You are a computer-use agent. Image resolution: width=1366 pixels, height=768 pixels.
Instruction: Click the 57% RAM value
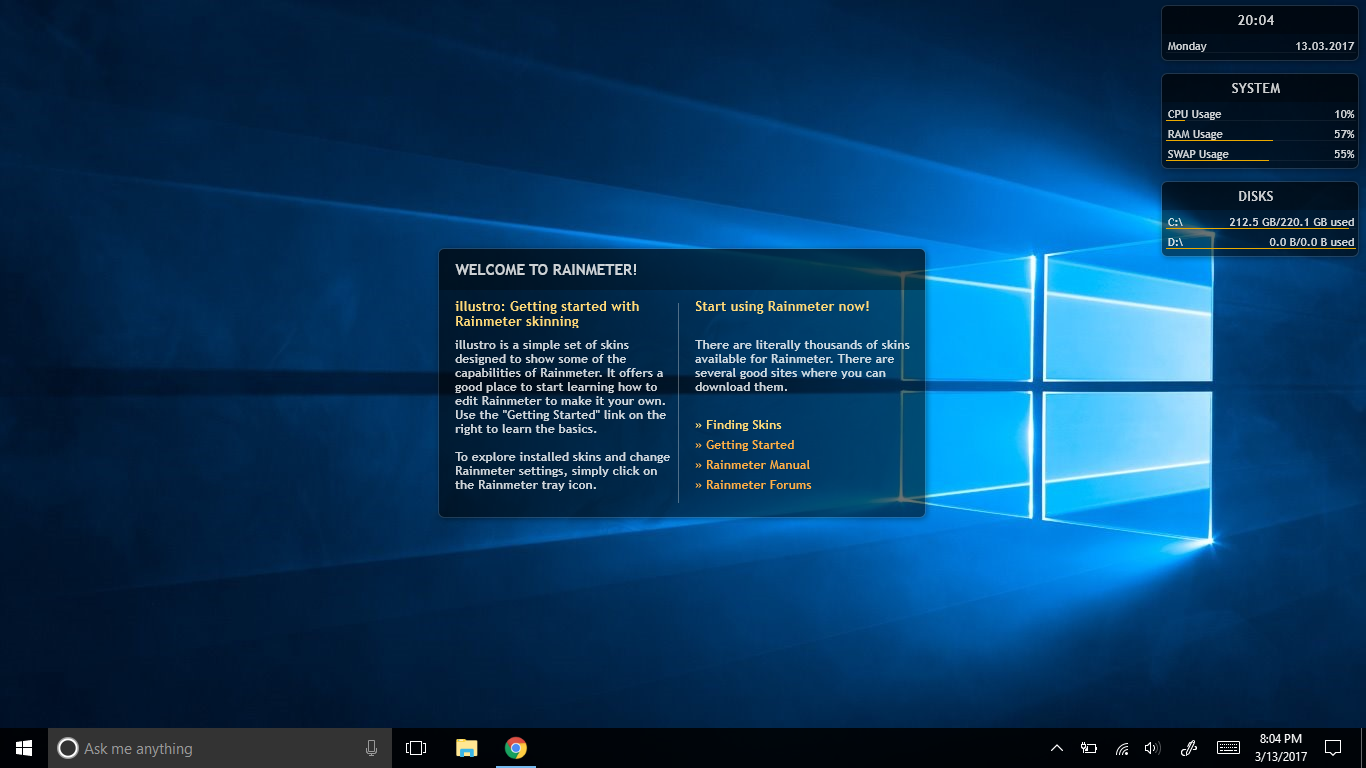pos(1344,134)
